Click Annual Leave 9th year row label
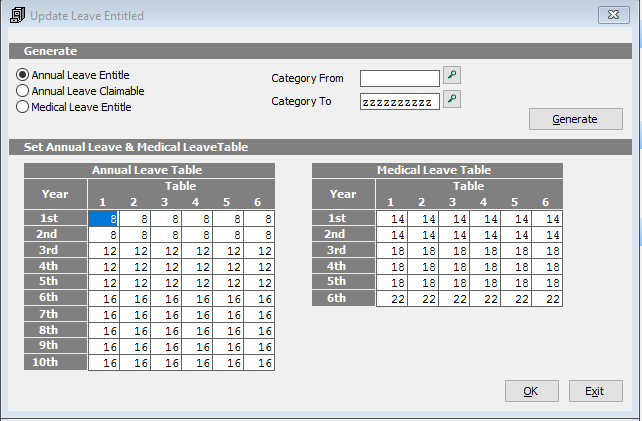 pyautogui.click(x=55, y=346)
